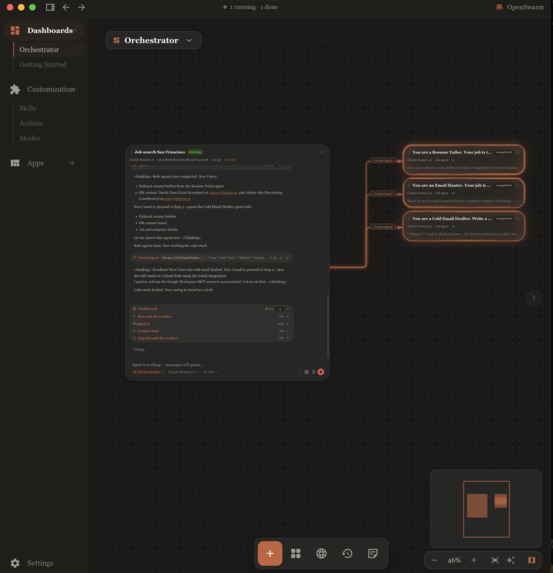Open Modes in the sidebar
Viewport: 553px width, 573px height.
(30, 138)
